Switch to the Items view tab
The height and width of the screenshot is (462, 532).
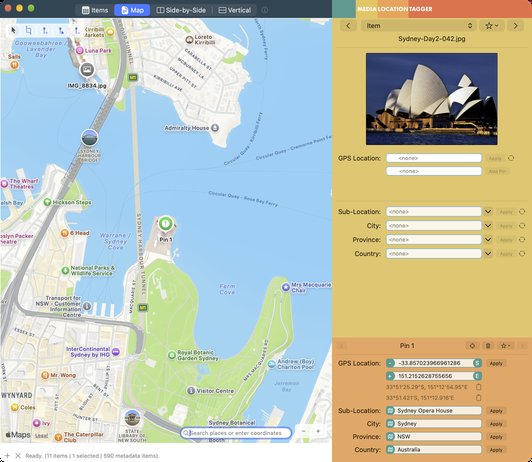(x=95, y=10)
